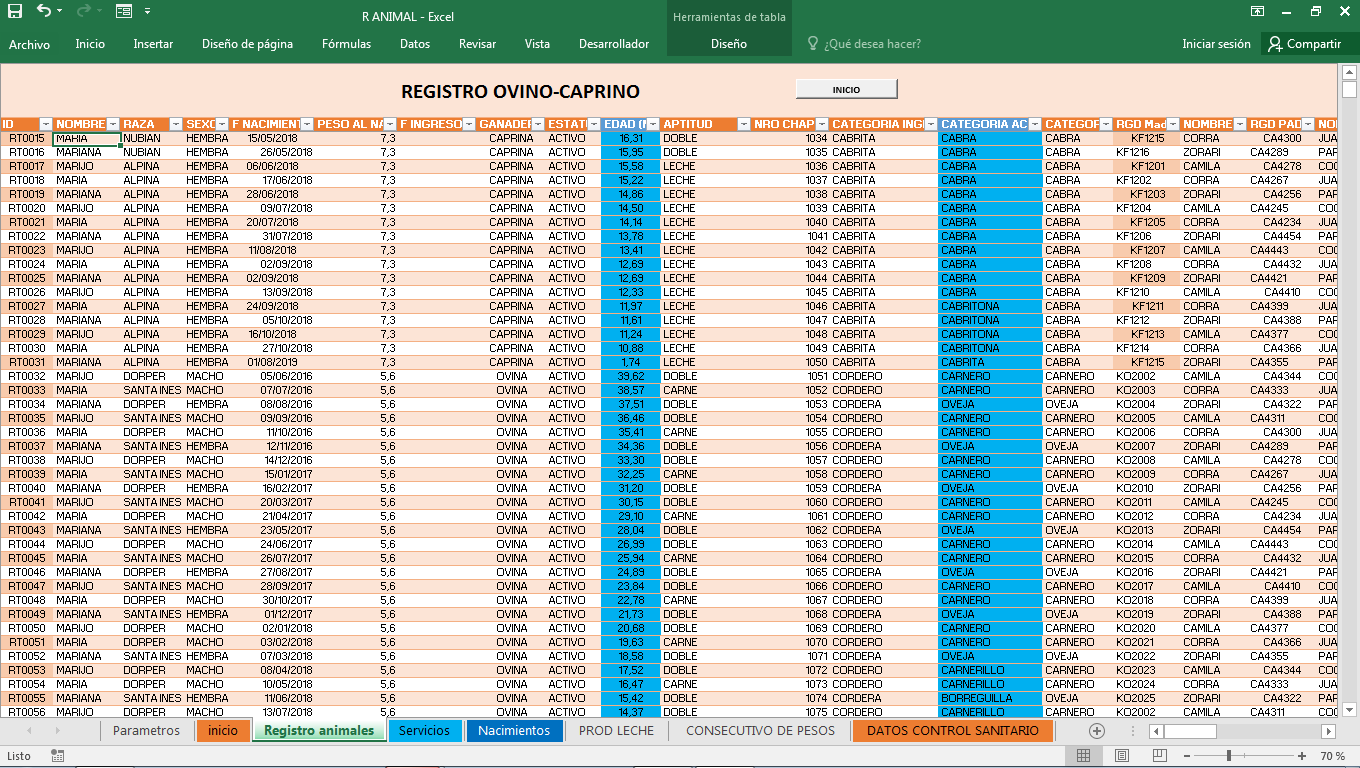
Task: Open the Revisar ribbon tab
Action: [x=477, y=44]
